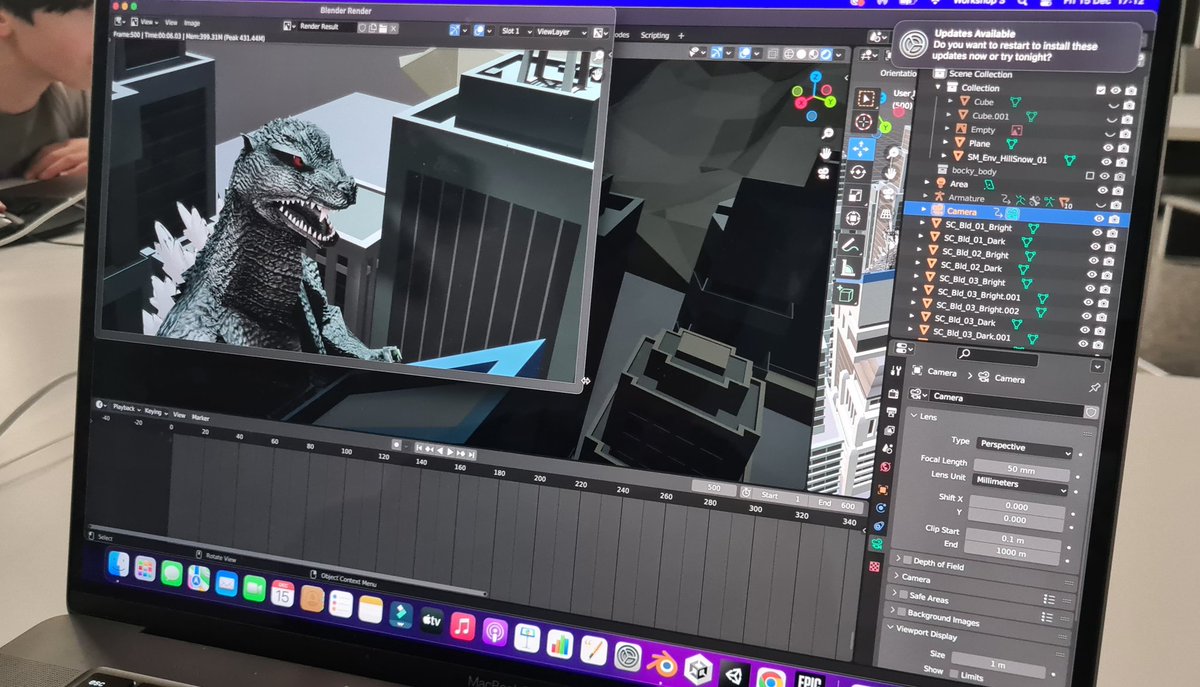Click the viewport zoom magnifier gizmo

click(827, 133)
